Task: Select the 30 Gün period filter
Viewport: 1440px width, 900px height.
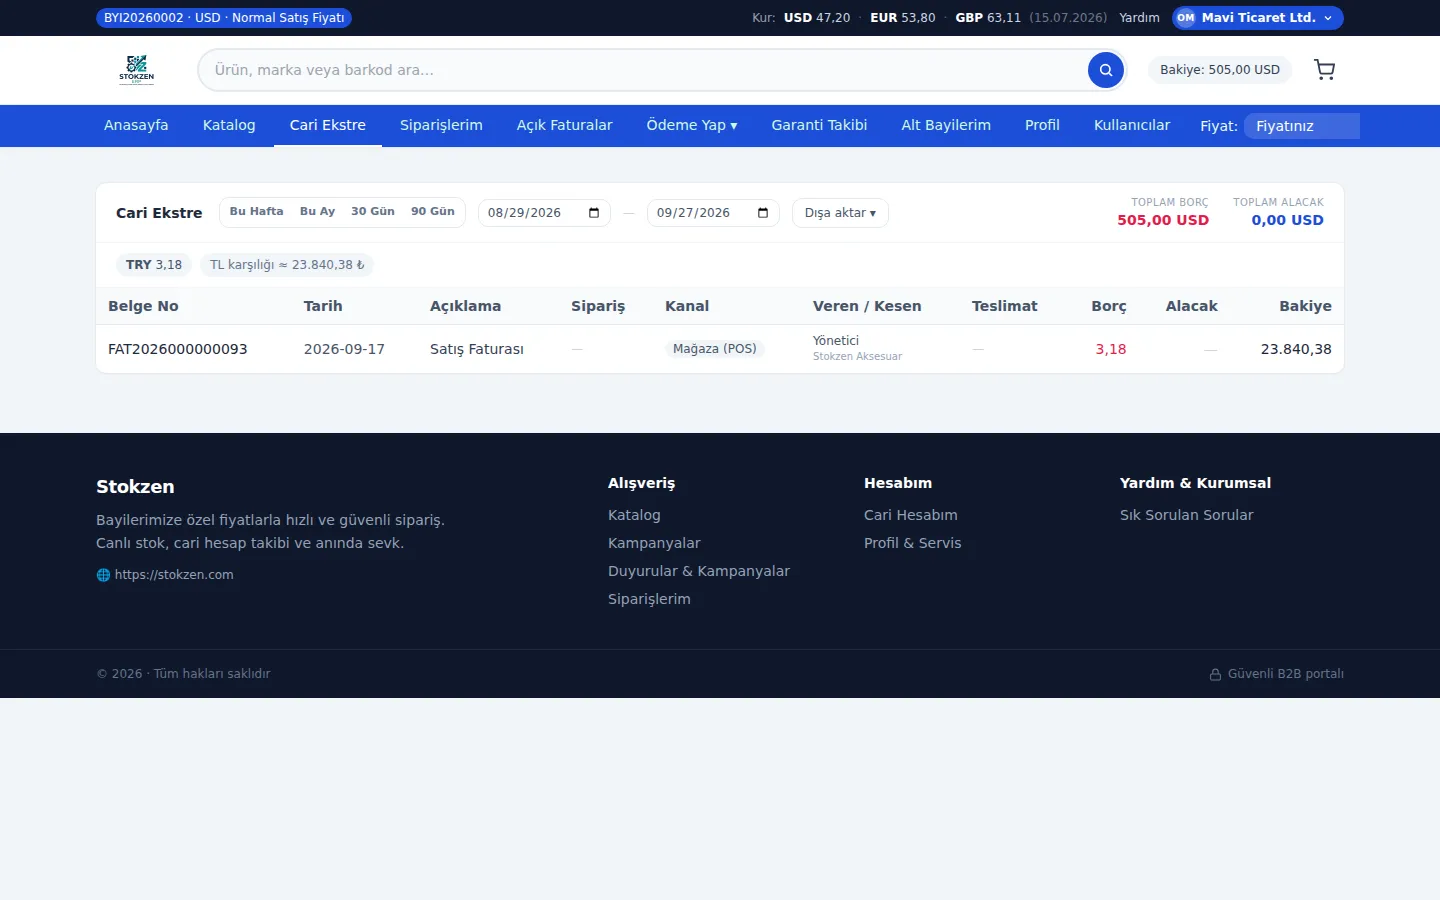Action: click(x=373, y=212)
